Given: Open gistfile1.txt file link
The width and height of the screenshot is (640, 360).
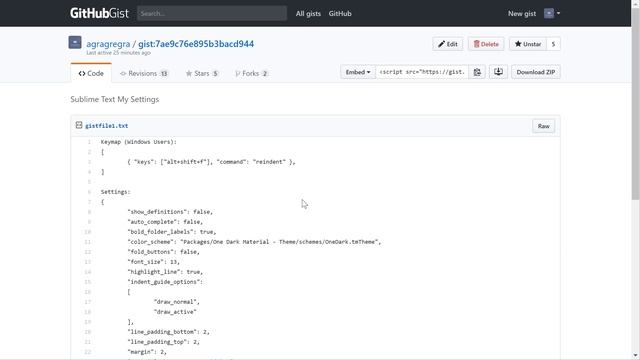Looking at the screenshot, I should pyautogui.click(x=107, y=126).
